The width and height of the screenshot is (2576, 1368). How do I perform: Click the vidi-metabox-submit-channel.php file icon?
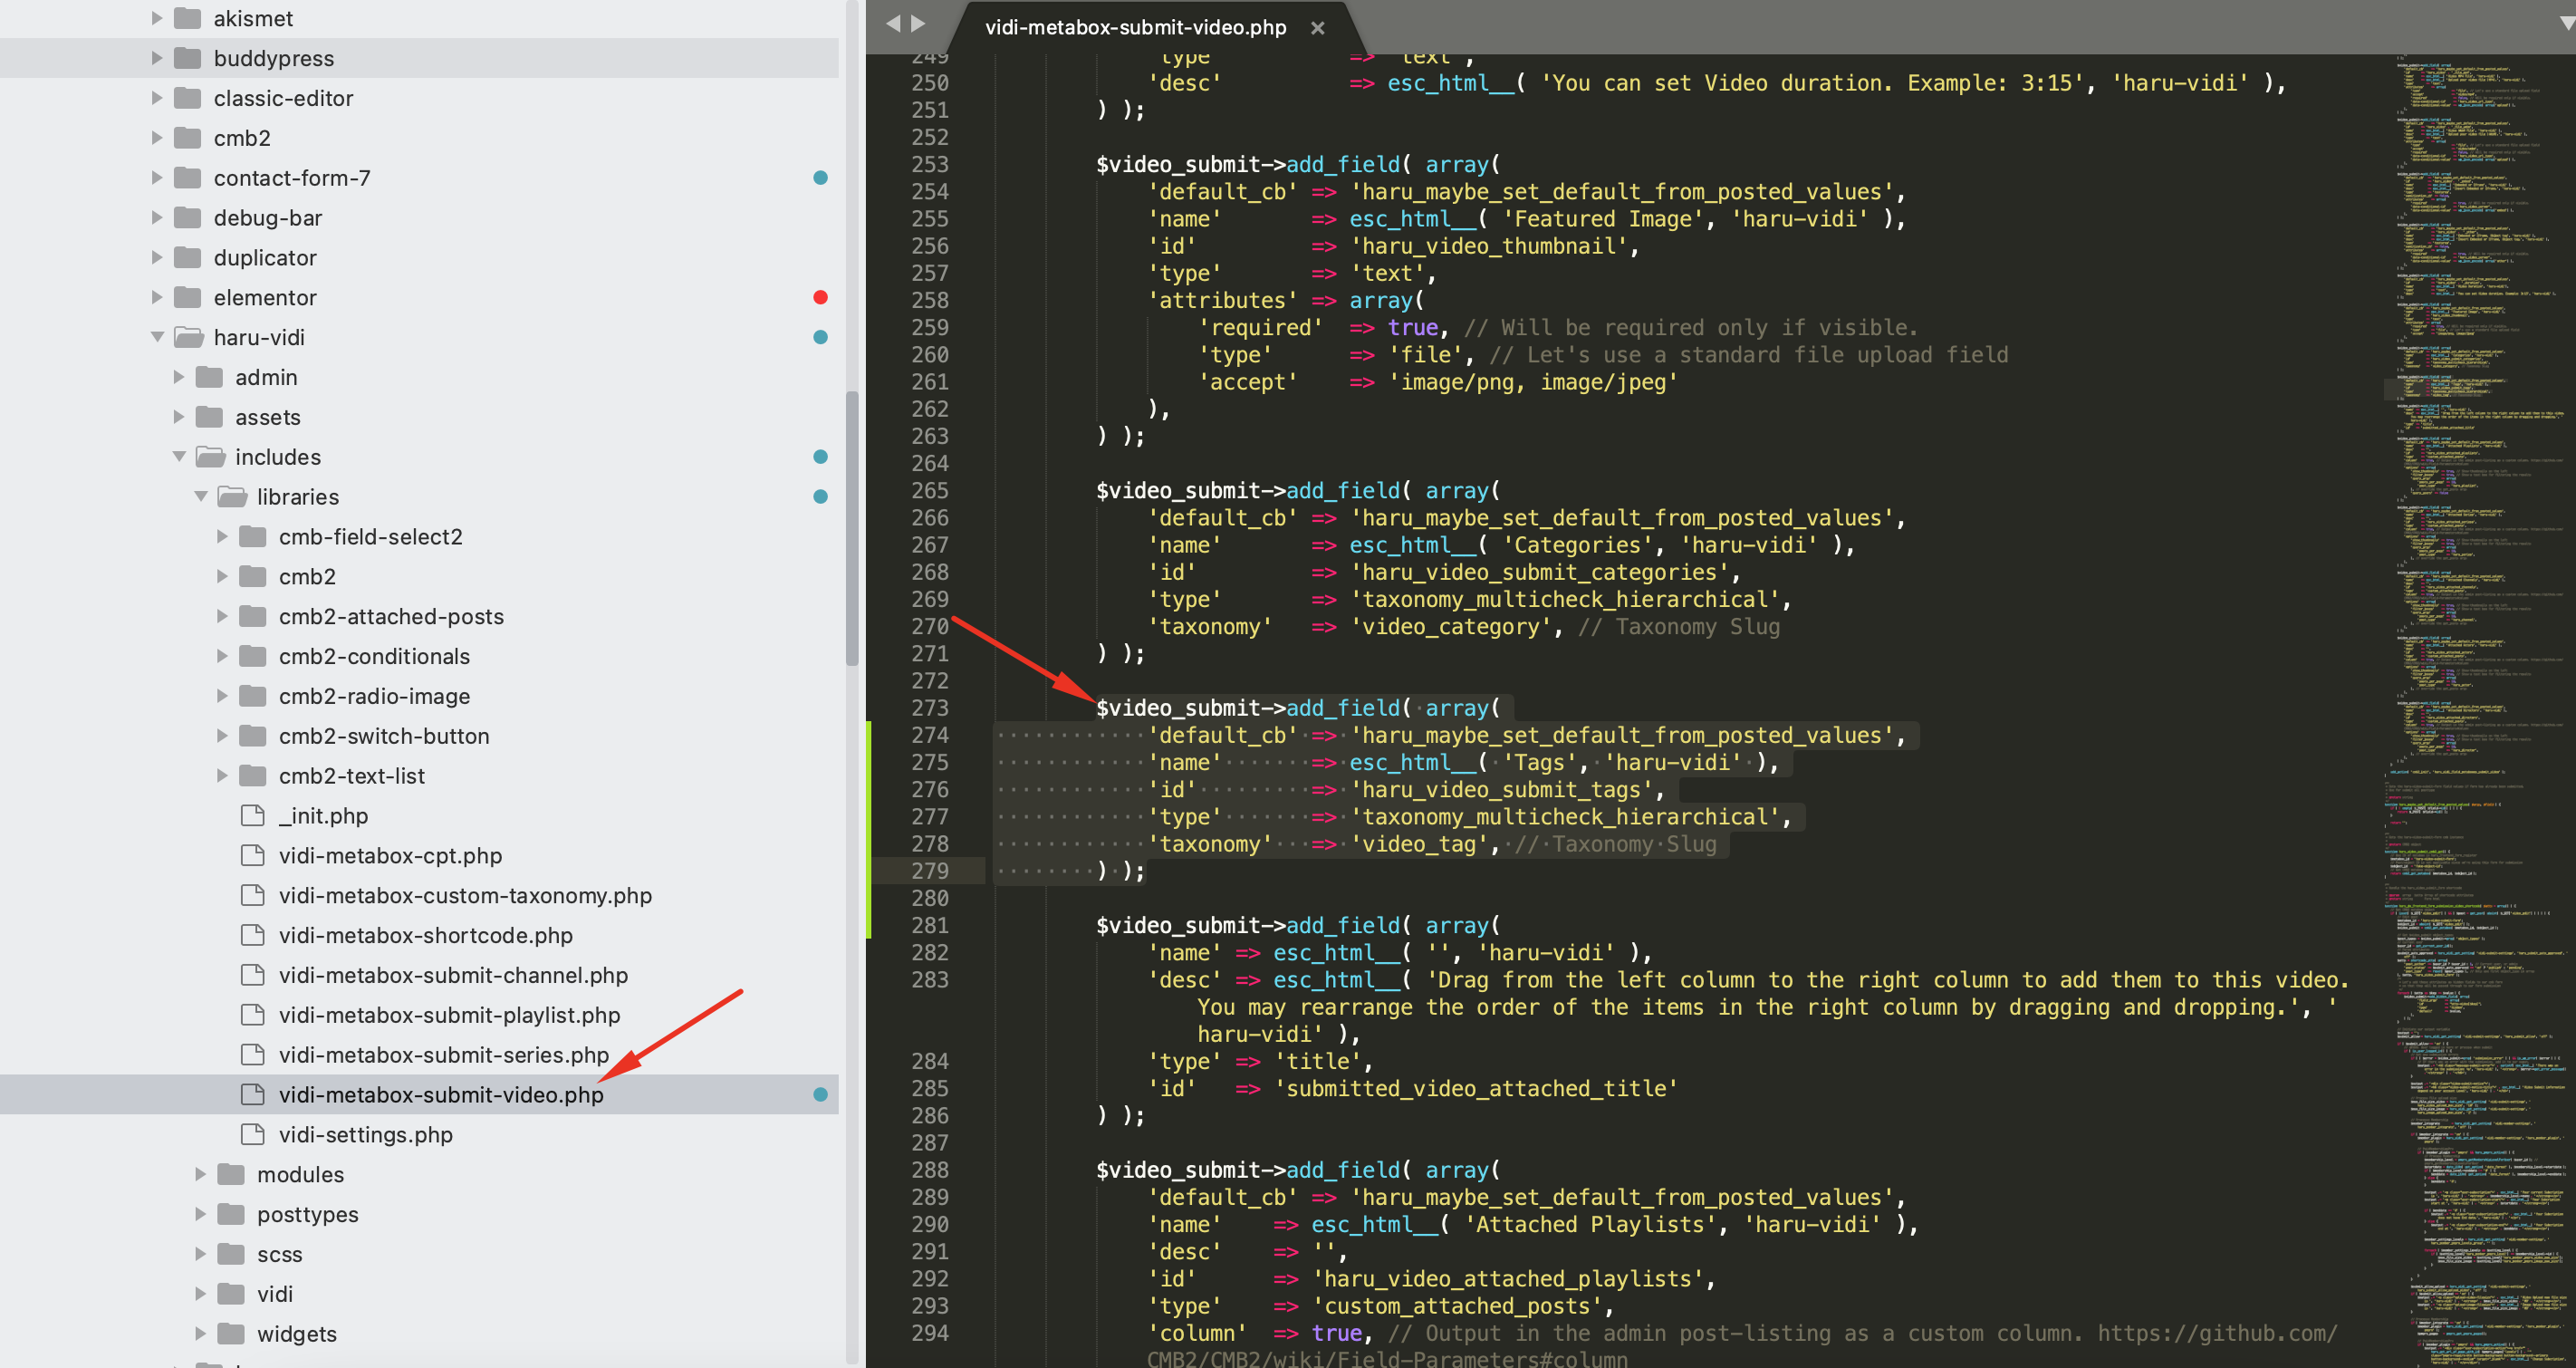(x=253, y=975)
